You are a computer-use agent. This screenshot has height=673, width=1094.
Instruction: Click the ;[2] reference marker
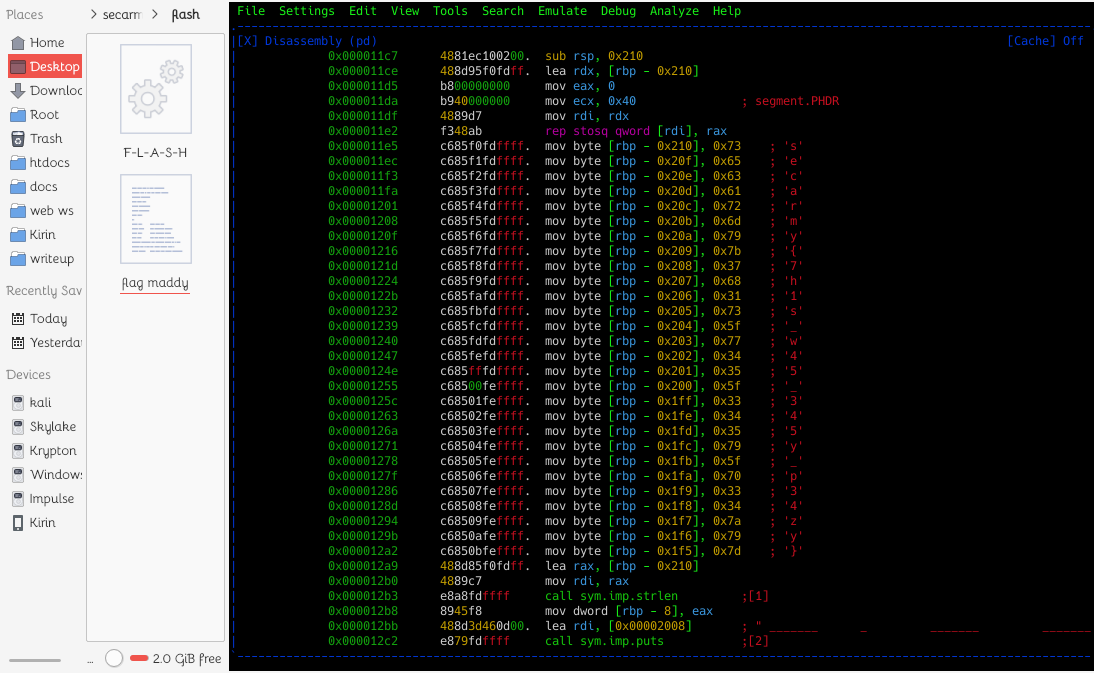coord(755,641)
